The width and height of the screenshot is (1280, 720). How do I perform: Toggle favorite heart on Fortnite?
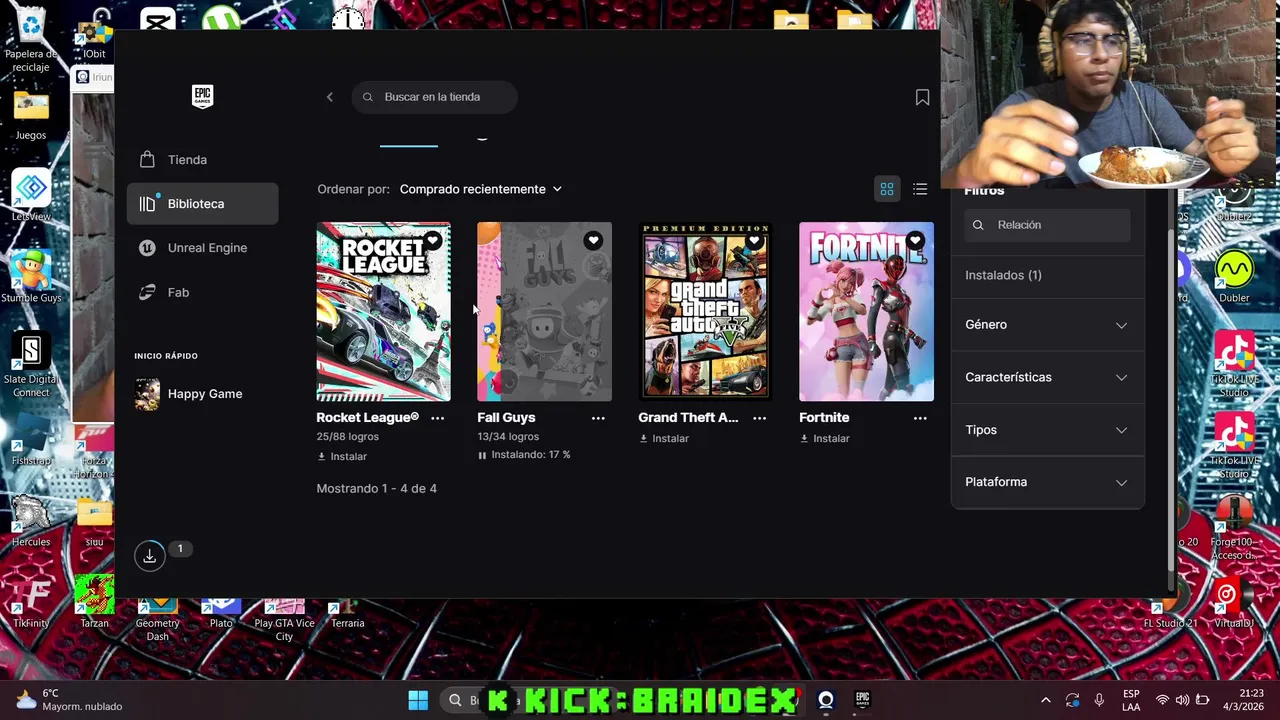tap(915, 241)
